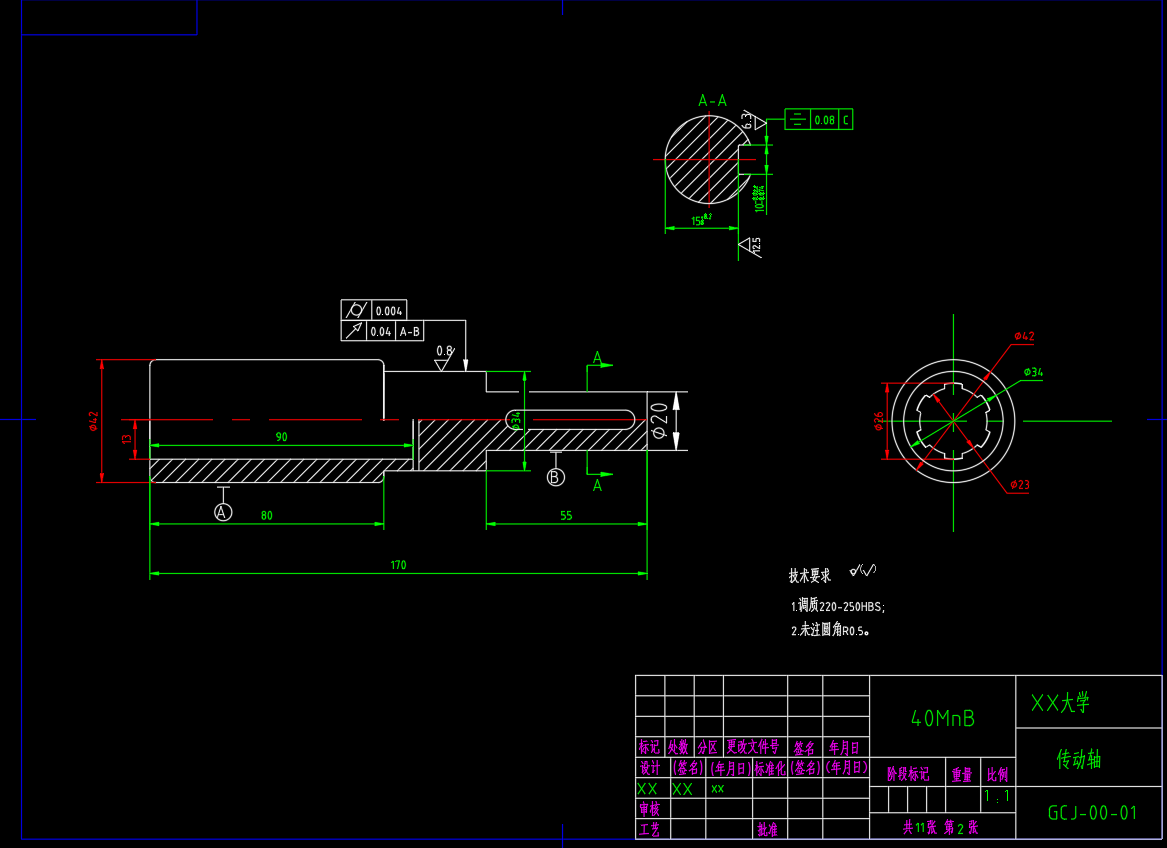Image resolution: width=1167 pixels, height=848 pixels.
Task: Click the GCJ-00-01 drawing number
Action: coord(1092,813)
